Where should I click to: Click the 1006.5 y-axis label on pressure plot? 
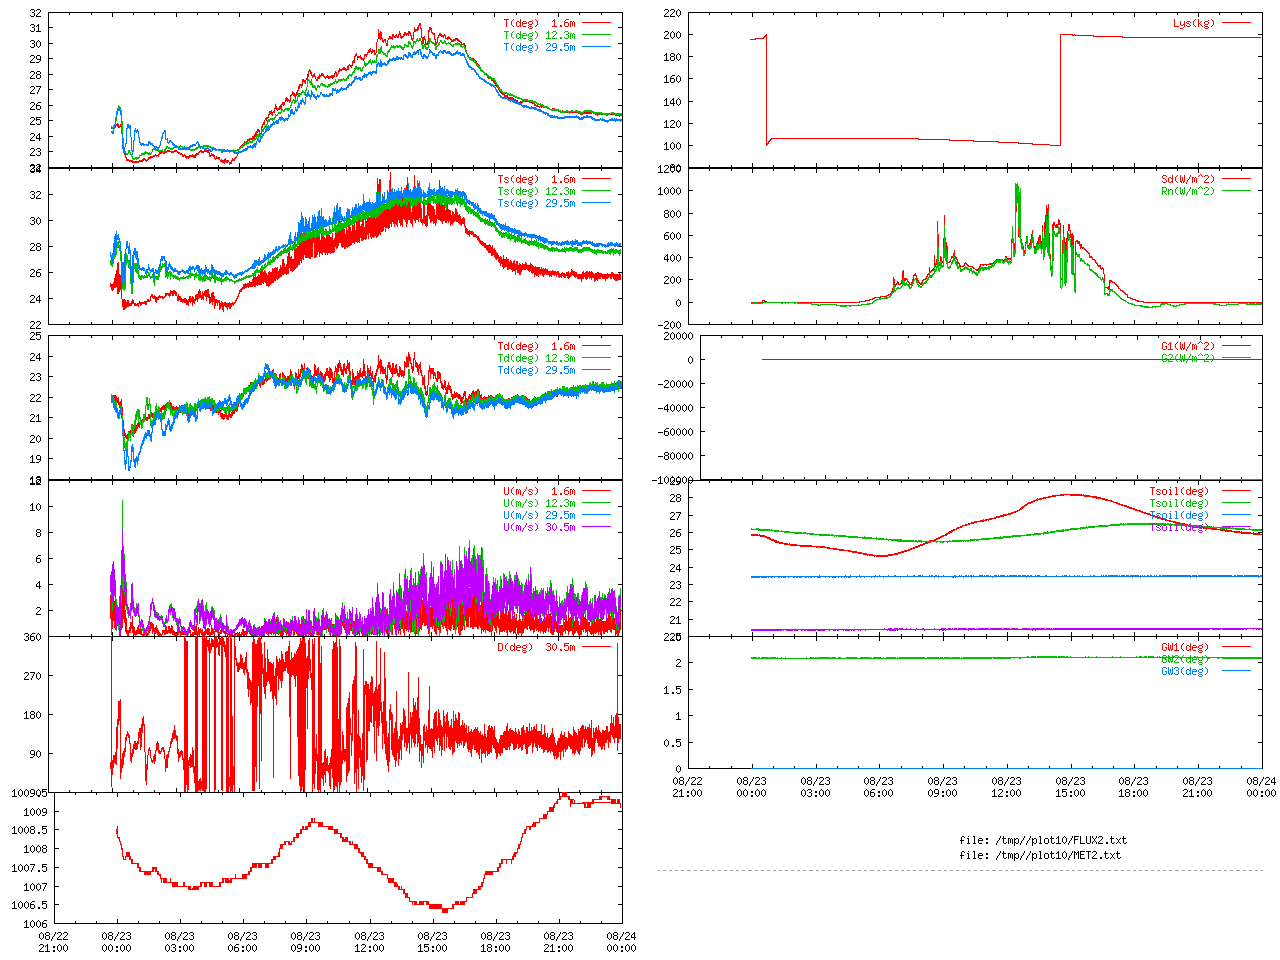point(29,906)
